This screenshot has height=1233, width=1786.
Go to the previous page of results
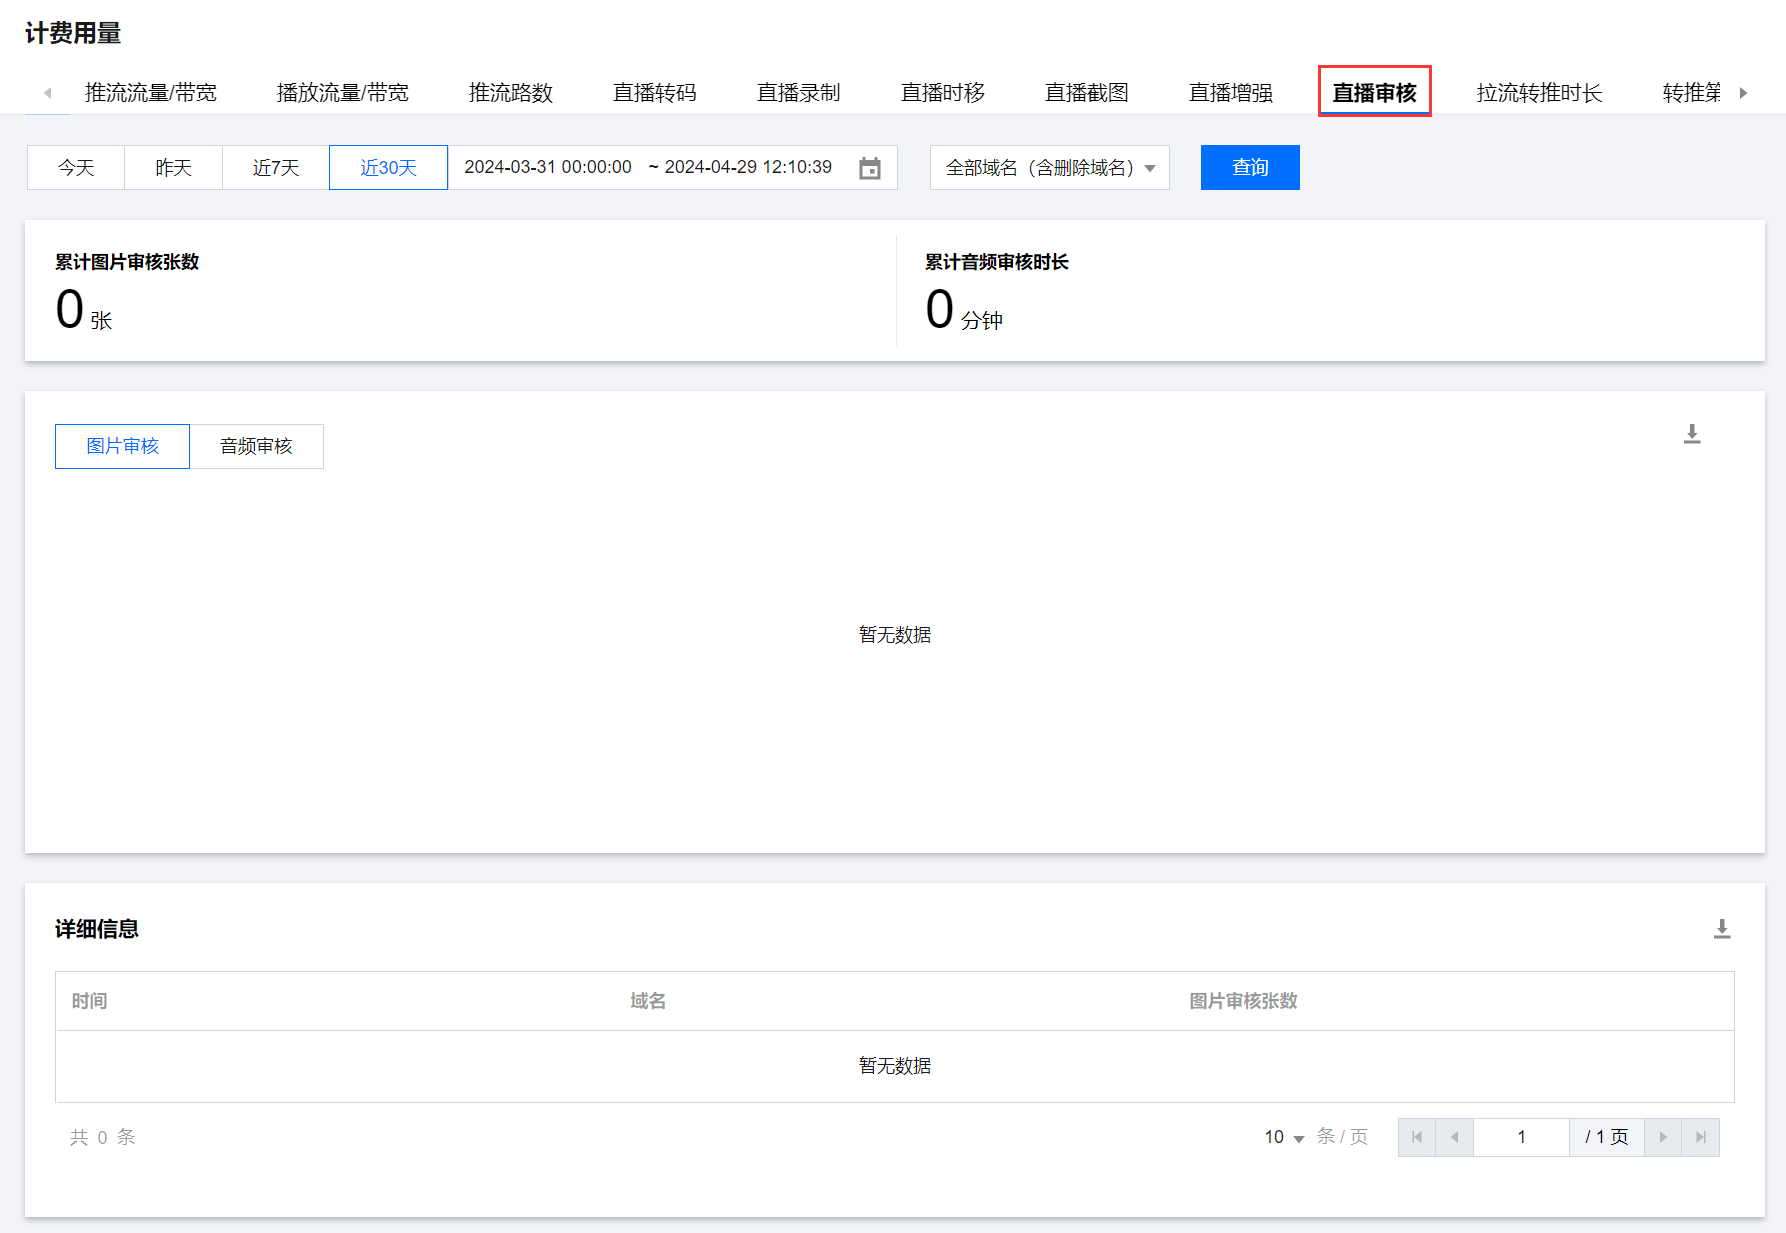(x=1454, y=1137)
